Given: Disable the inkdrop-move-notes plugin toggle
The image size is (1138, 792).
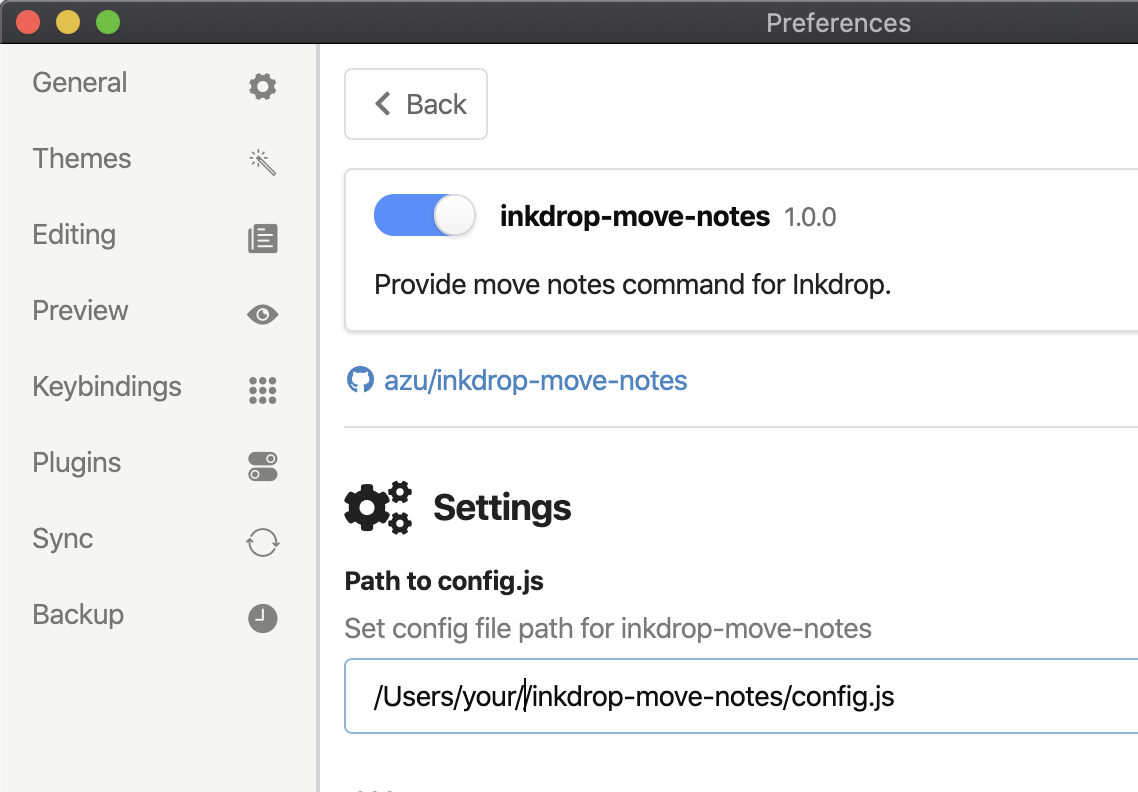Looking at the screenshot, I should 424,216.
